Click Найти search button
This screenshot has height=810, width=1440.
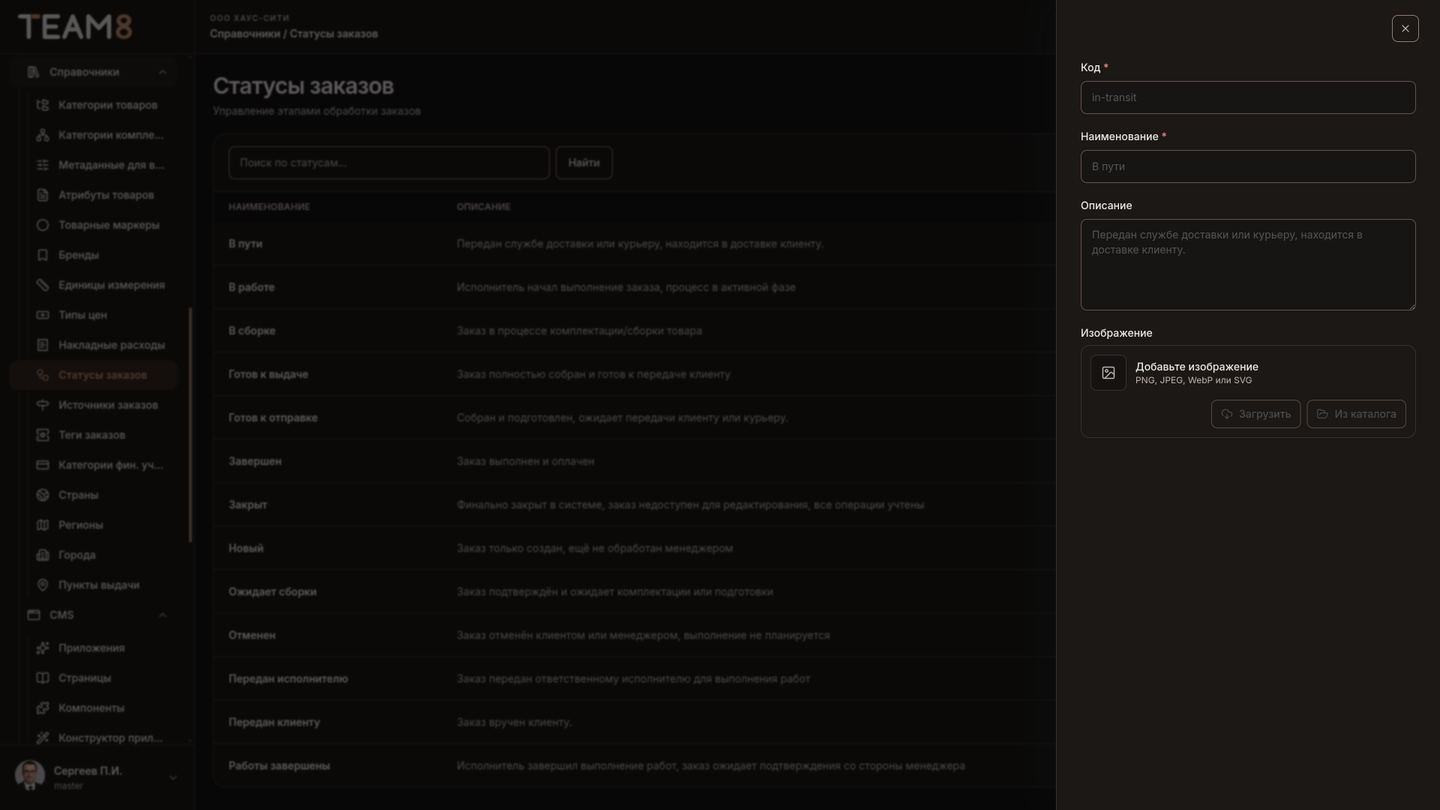tap(584, 163)
